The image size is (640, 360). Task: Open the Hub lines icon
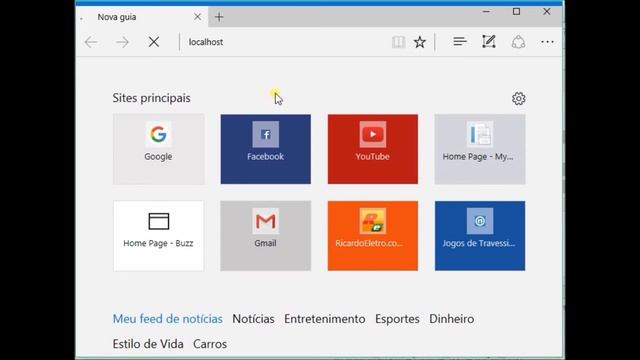(460, 41)
